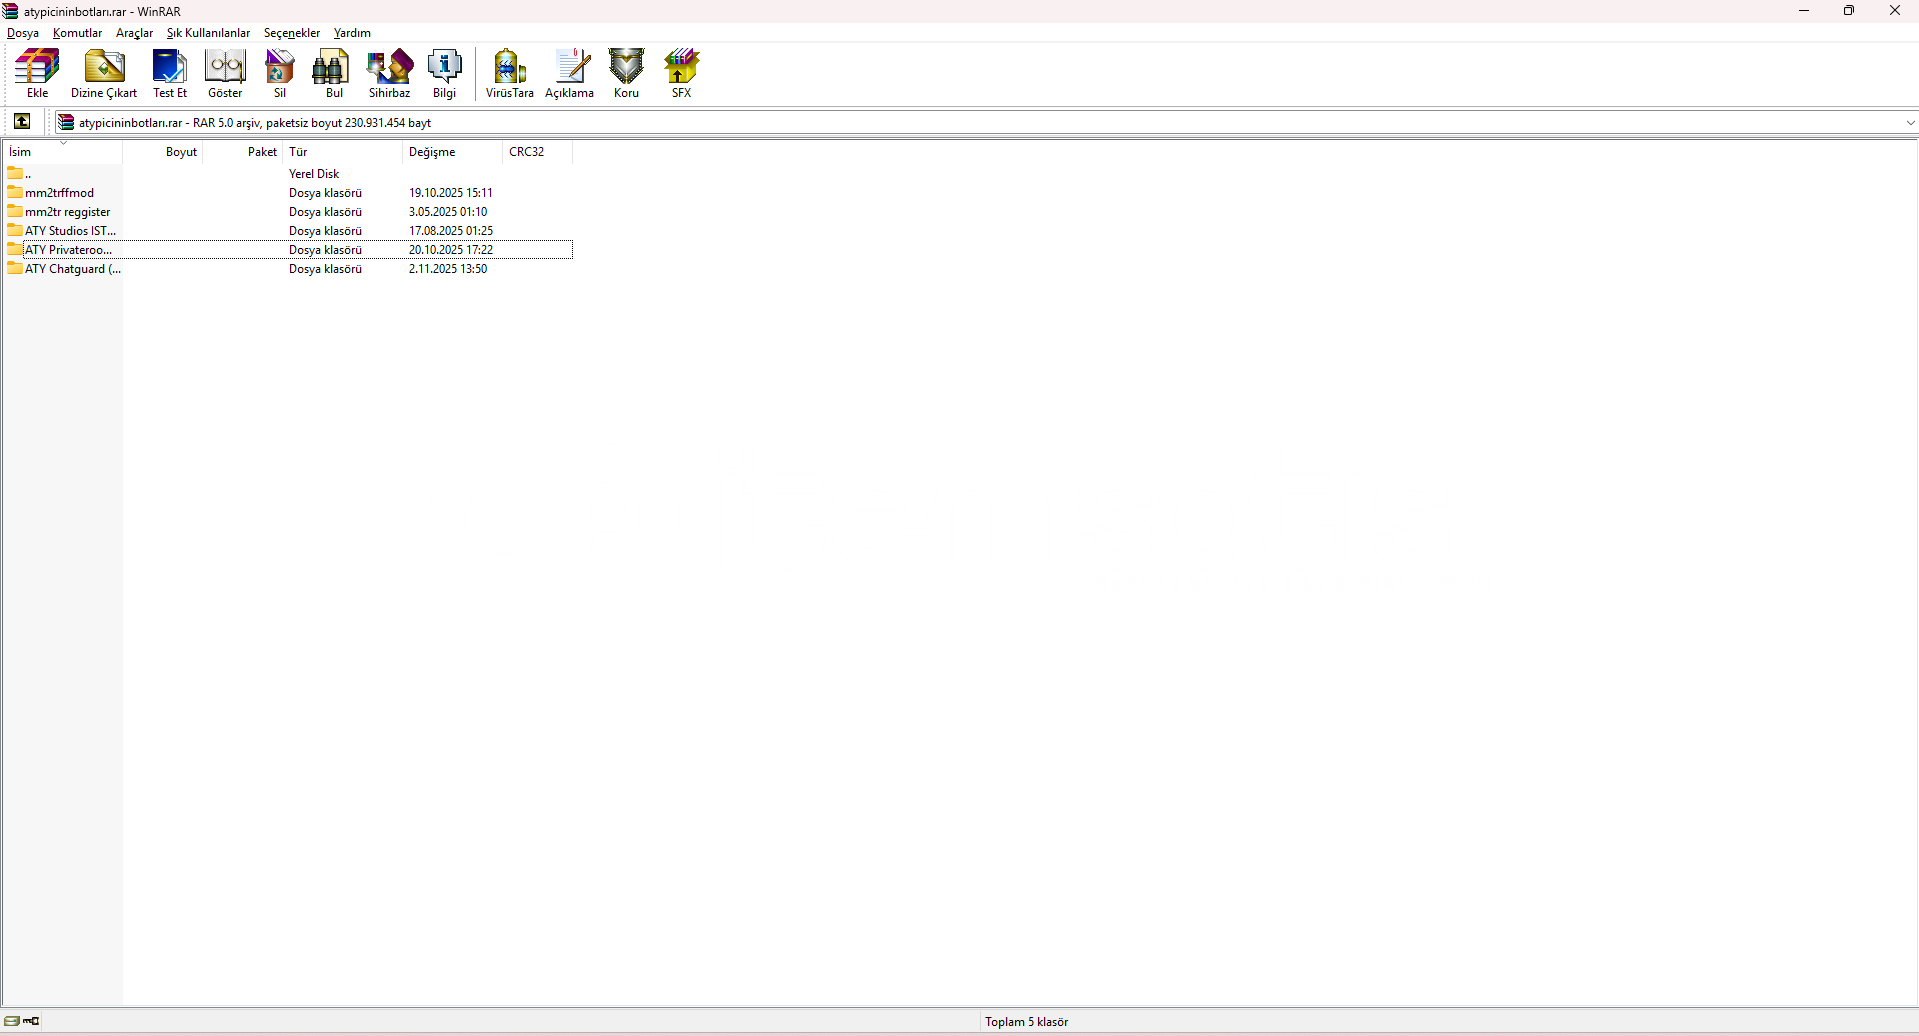Open the Yardım menu
Screen dimensions: 1919x1036
[x=352, y=33]
